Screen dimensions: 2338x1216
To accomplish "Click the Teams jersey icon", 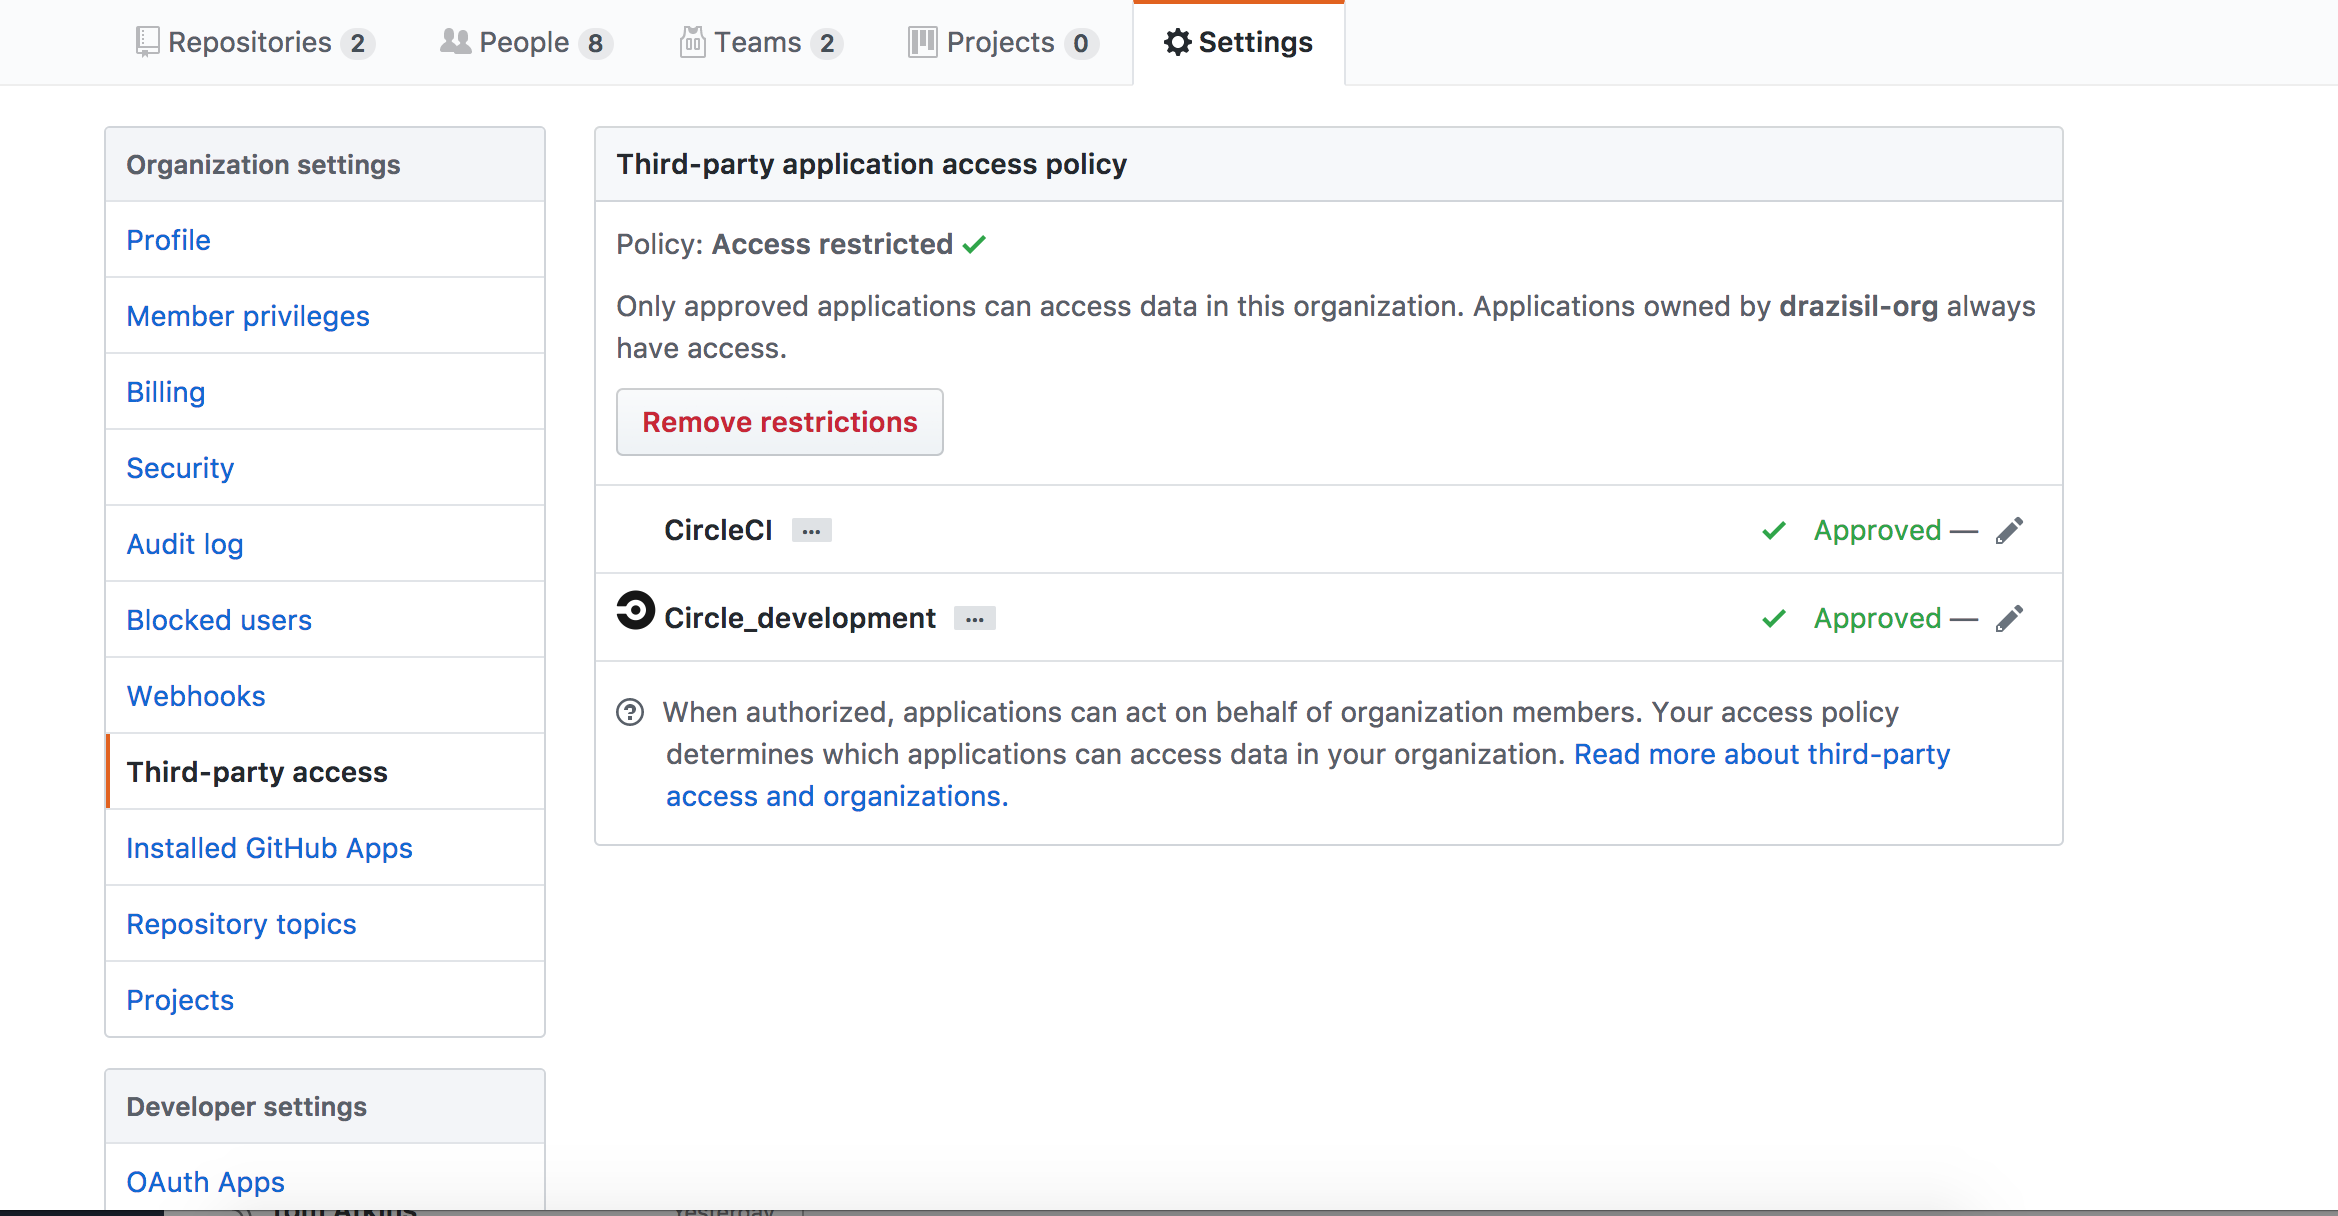I will (x=692, y=42).
